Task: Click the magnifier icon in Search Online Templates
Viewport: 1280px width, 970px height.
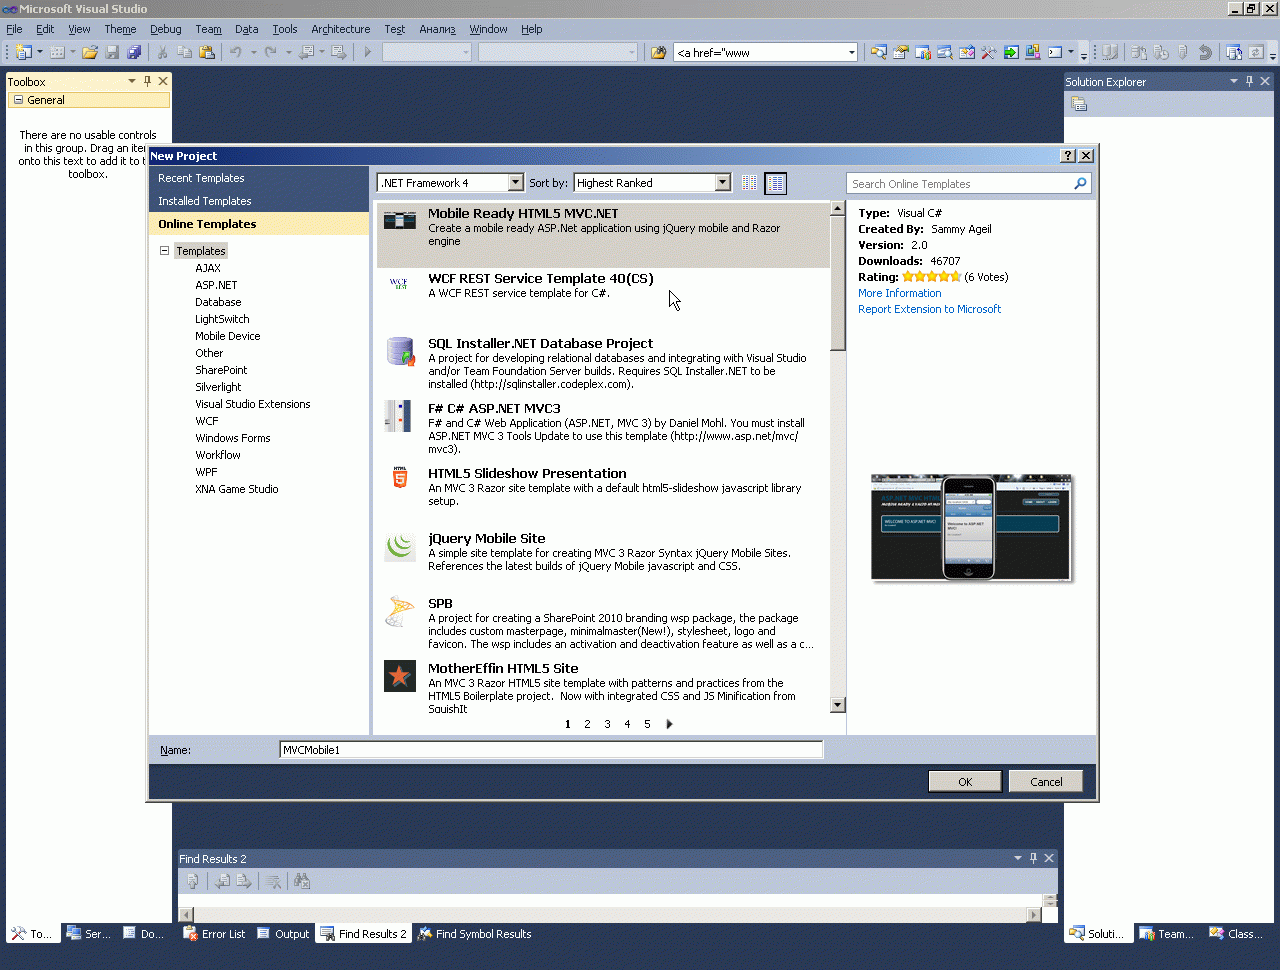Action: click(1080, 184)
